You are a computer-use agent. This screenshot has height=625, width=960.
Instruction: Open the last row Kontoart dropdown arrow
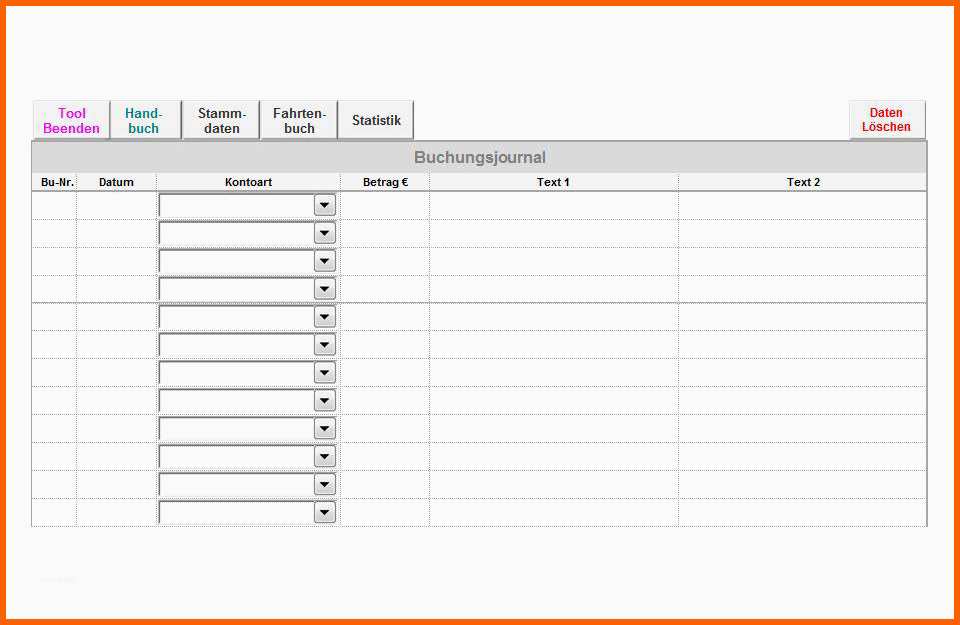324,513
